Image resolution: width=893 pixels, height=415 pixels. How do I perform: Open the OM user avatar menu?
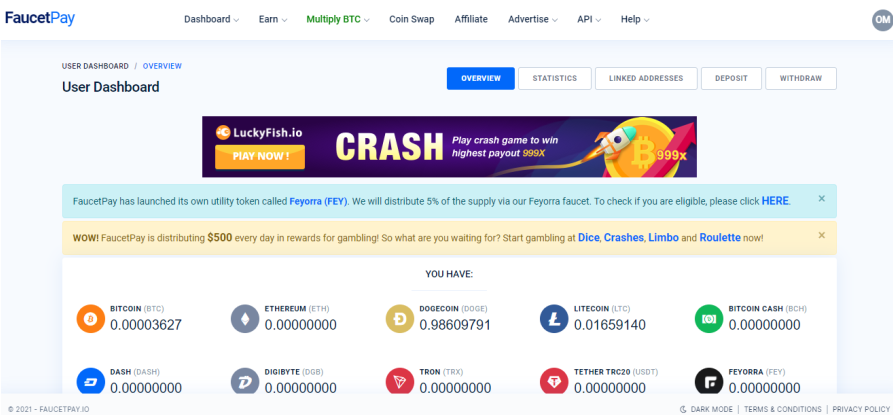(882, 20)
